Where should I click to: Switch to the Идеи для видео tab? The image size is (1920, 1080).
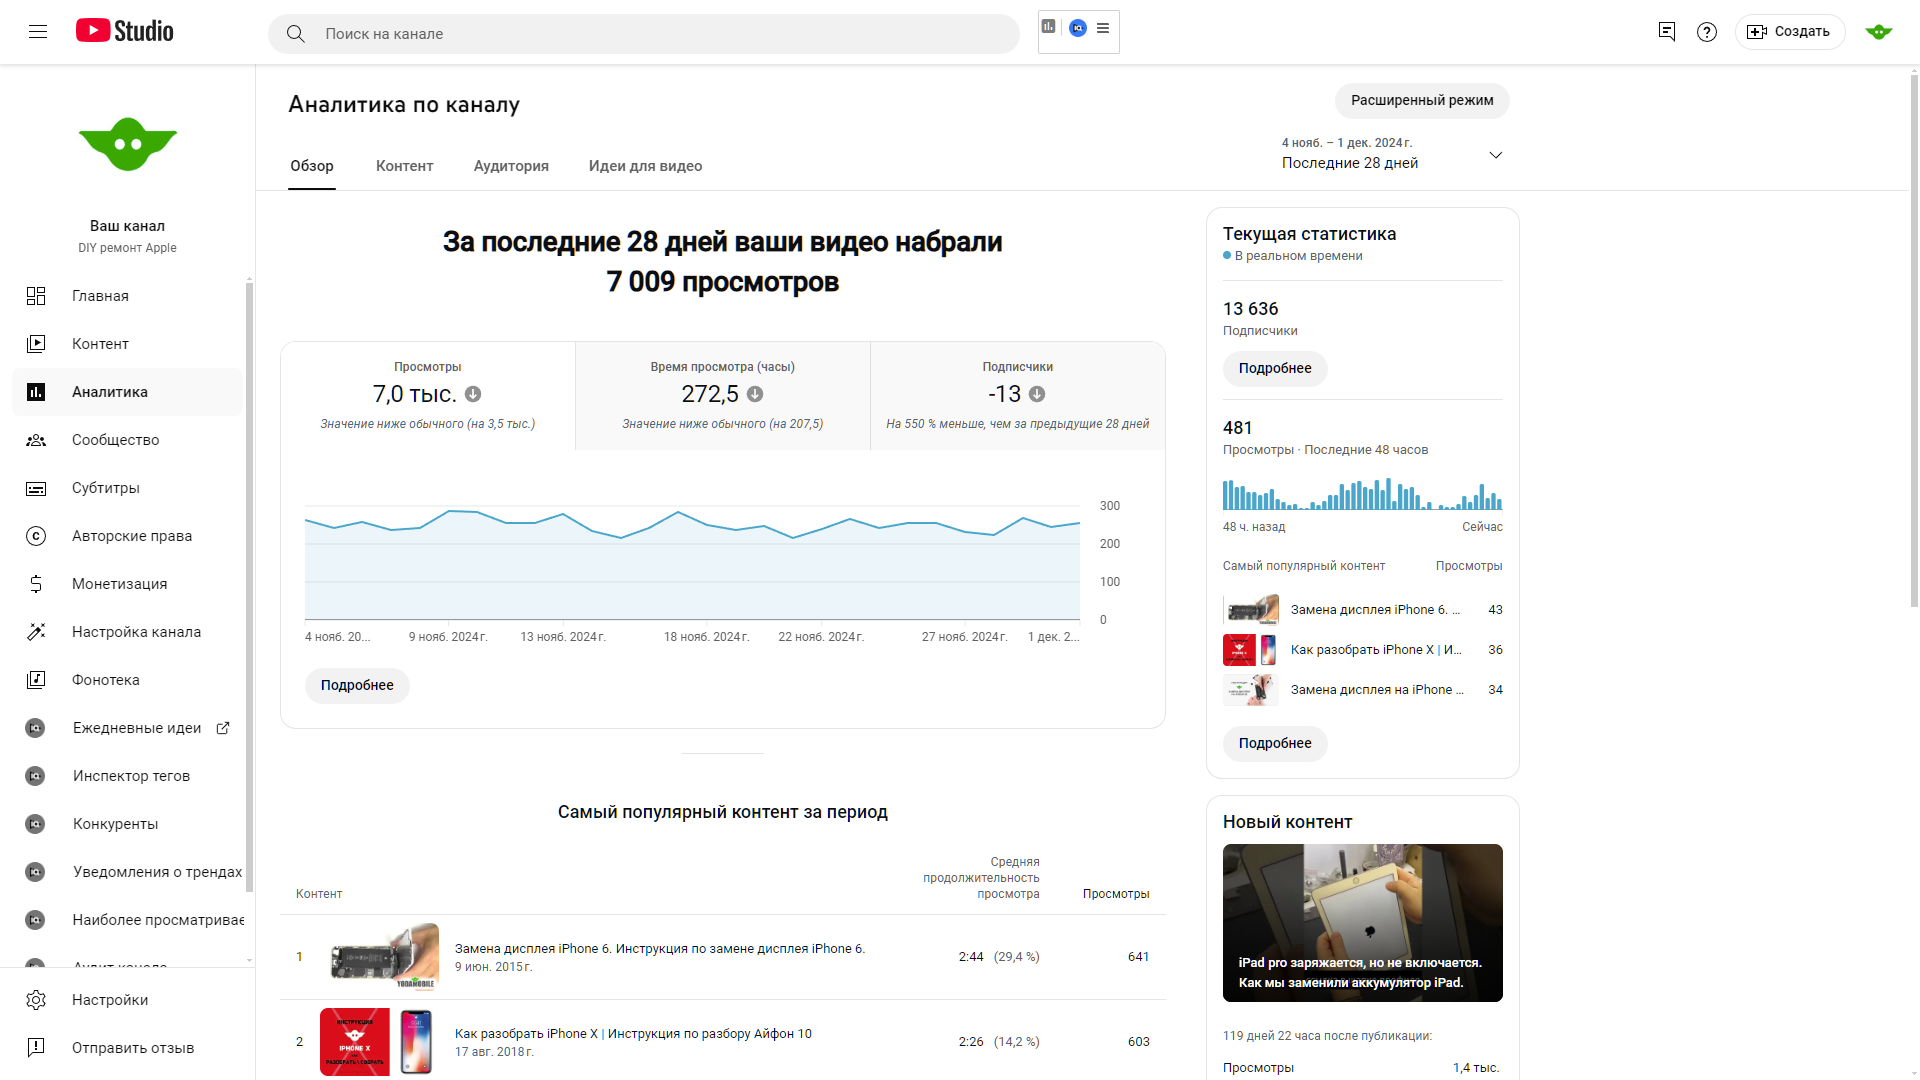tap(645, 166)
